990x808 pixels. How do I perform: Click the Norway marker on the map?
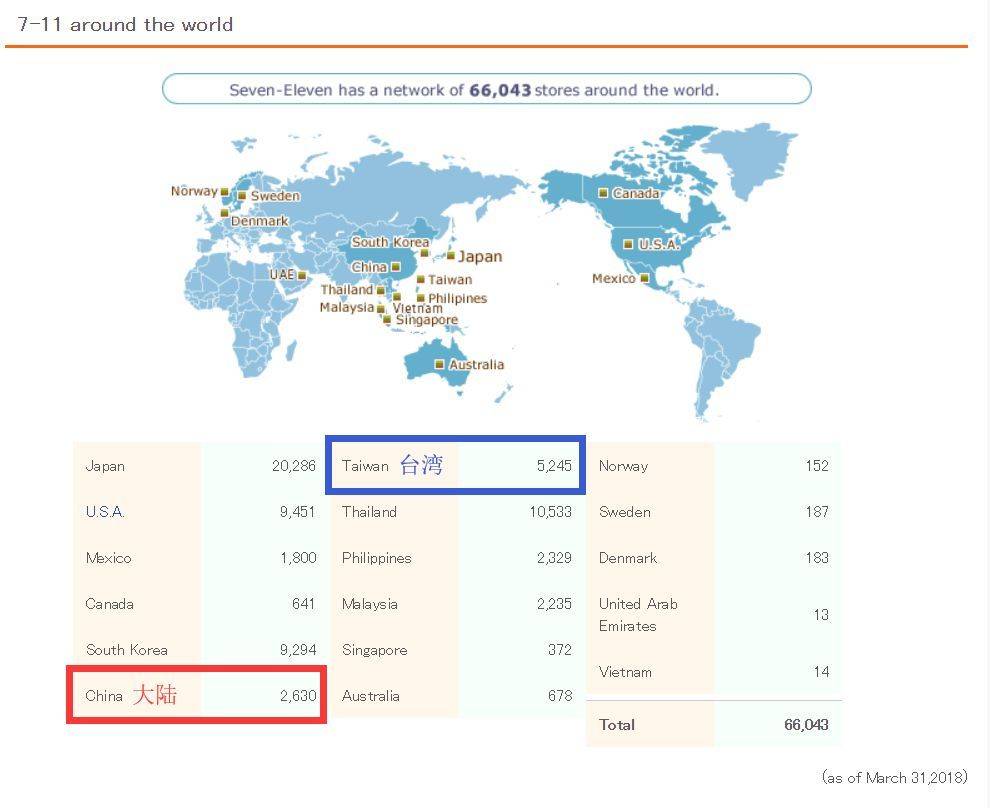pos(224,192)
